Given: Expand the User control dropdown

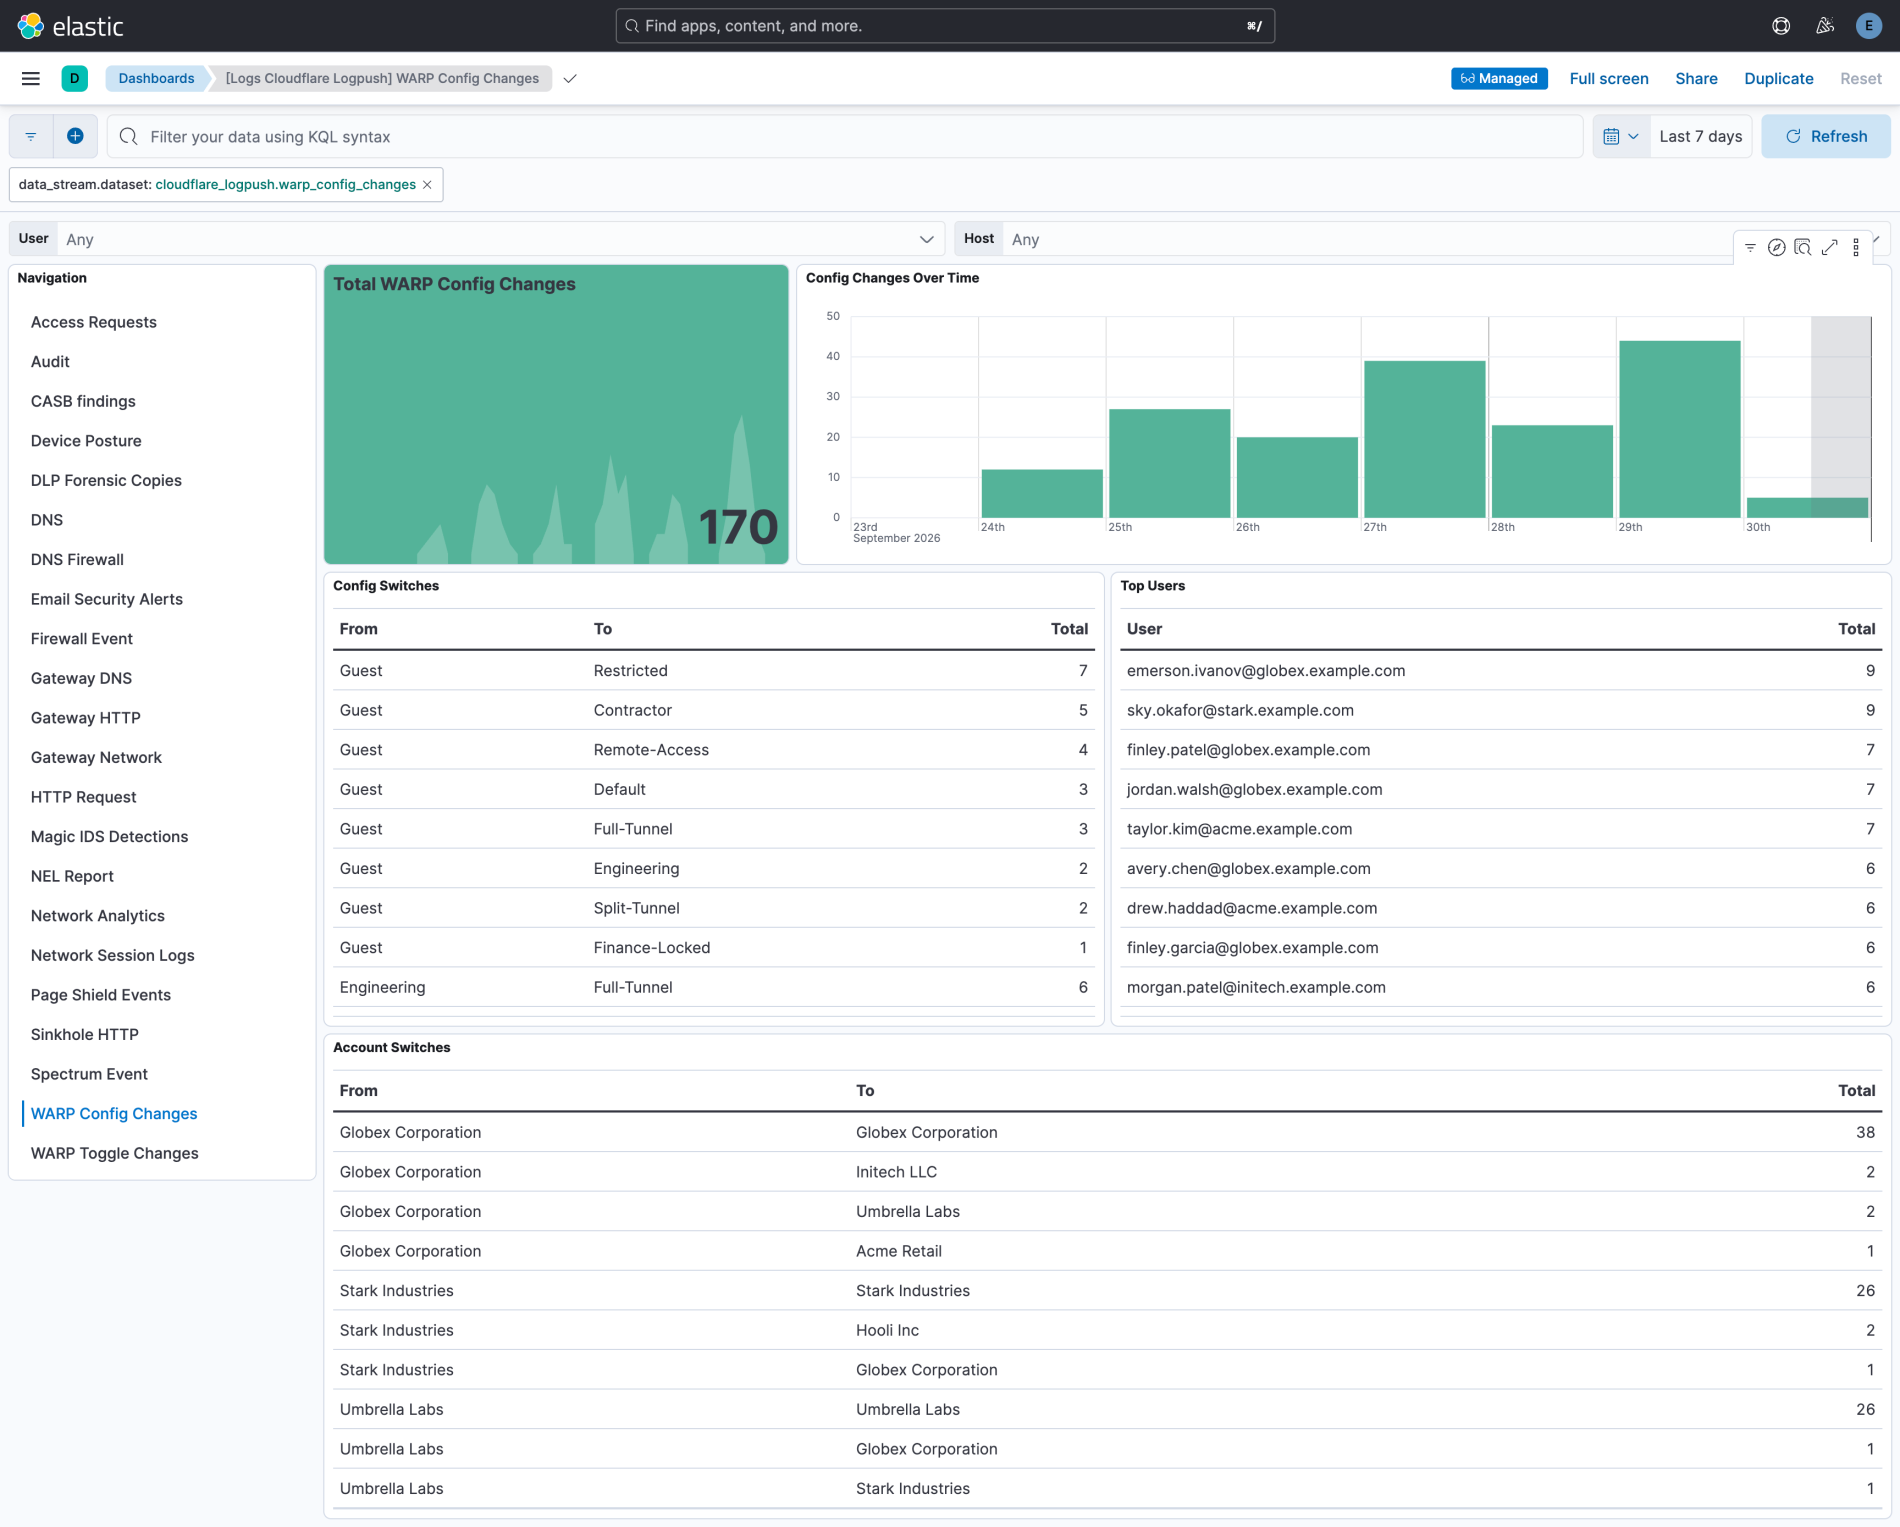Looking at the screenshot, I should coord(501,239).
